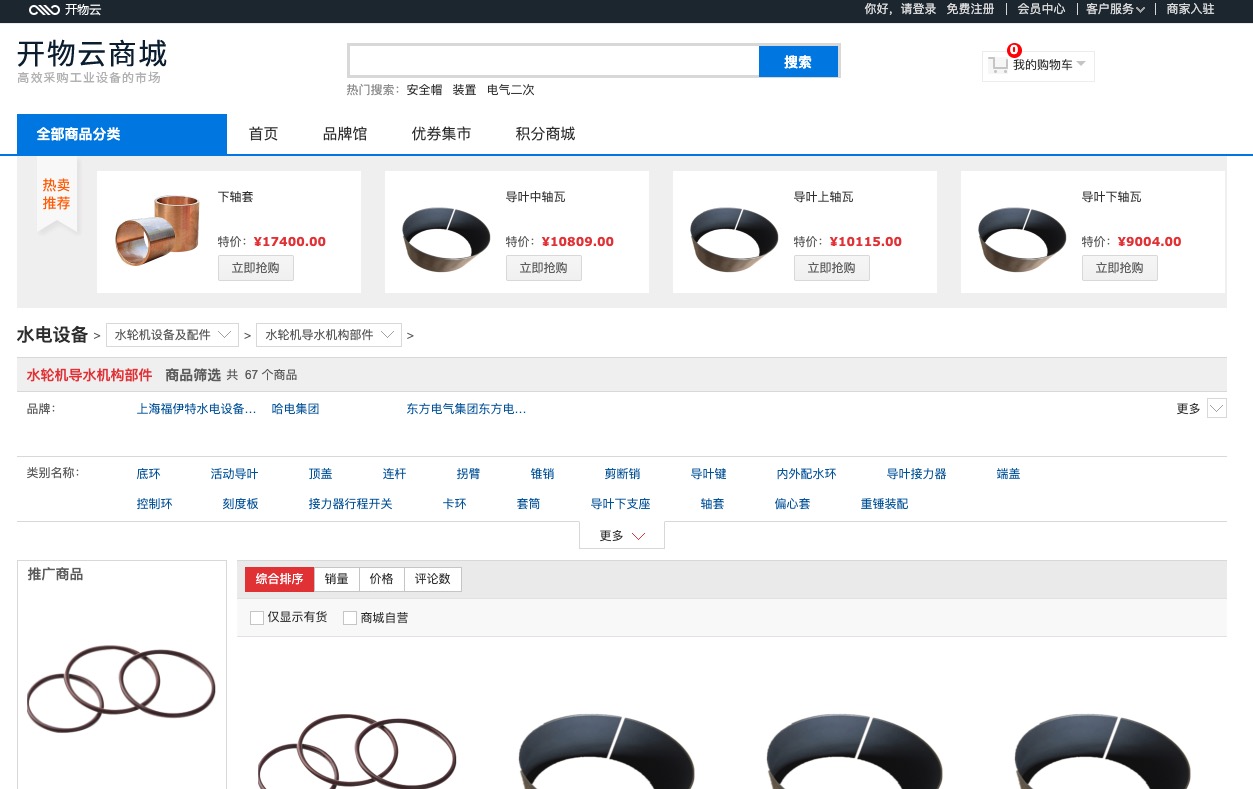Open the 会员中心 link

coord(1041,9)
